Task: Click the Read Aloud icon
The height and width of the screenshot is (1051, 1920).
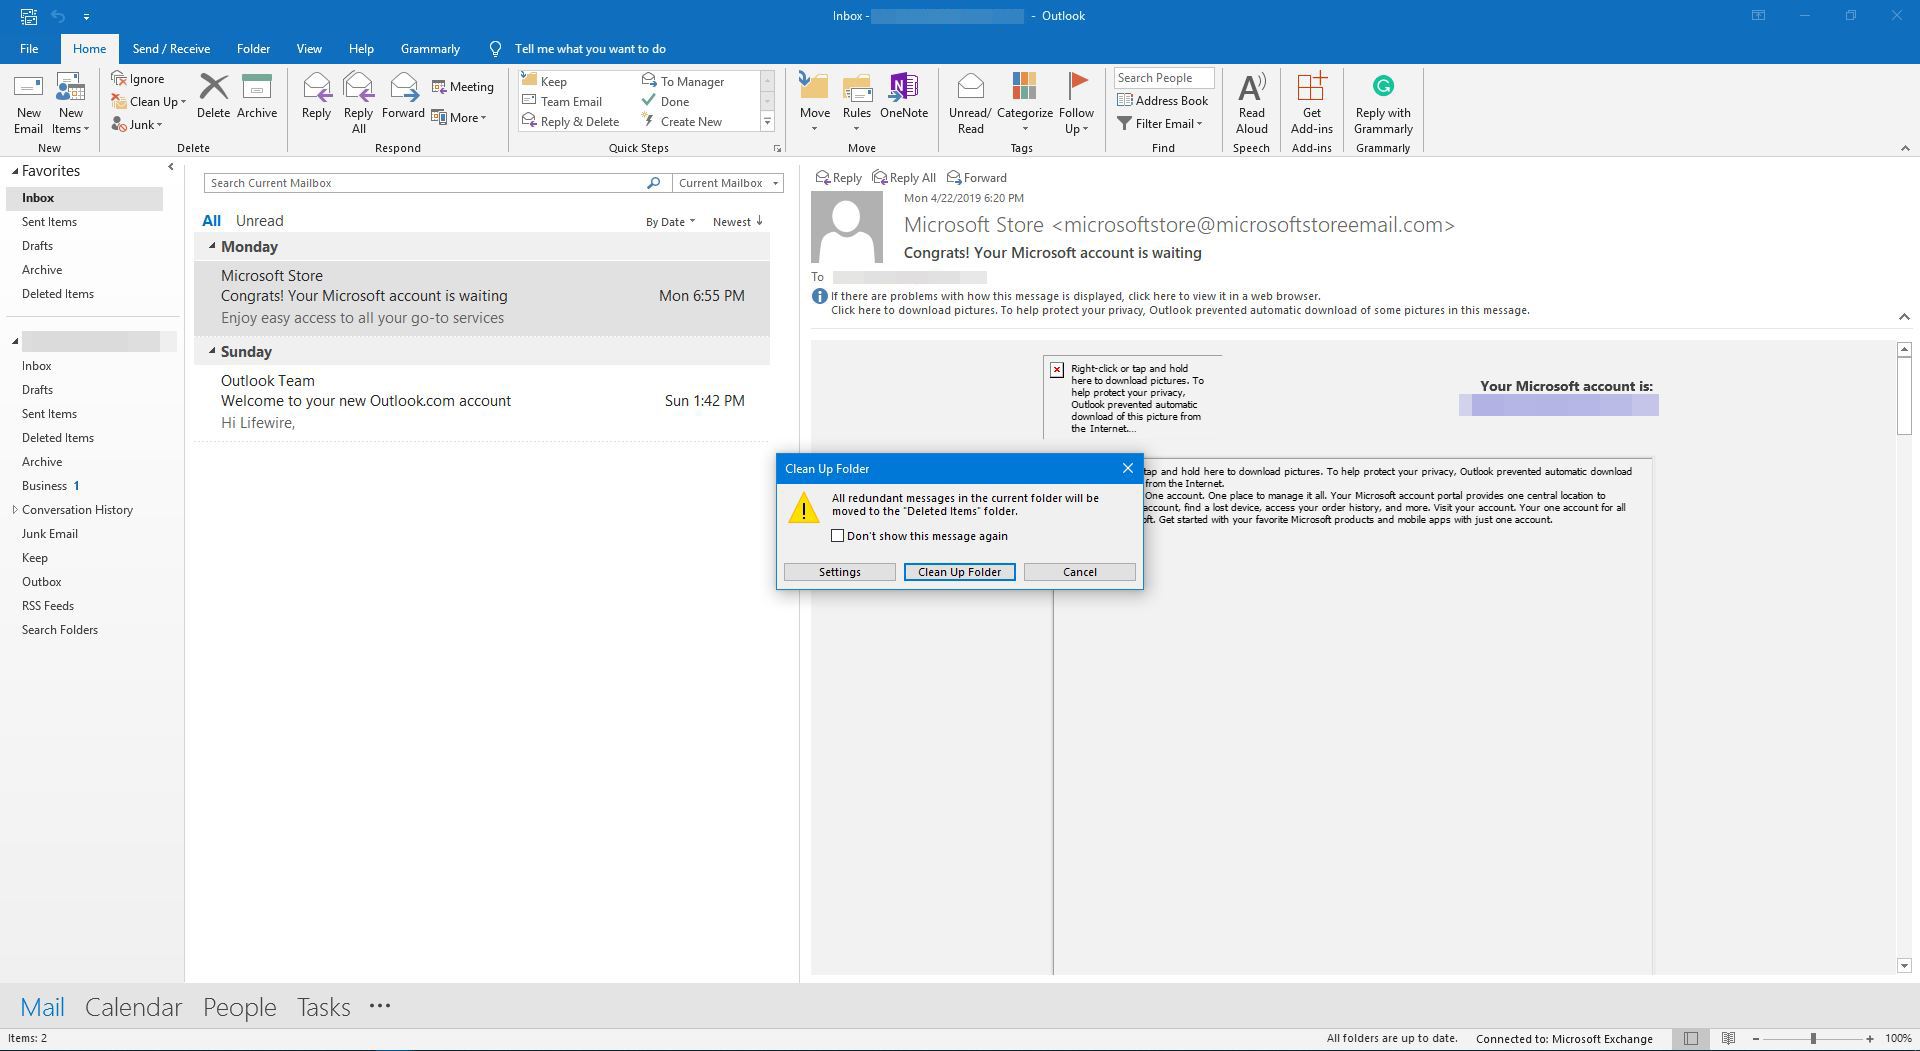Action: tap(1251, 87)
